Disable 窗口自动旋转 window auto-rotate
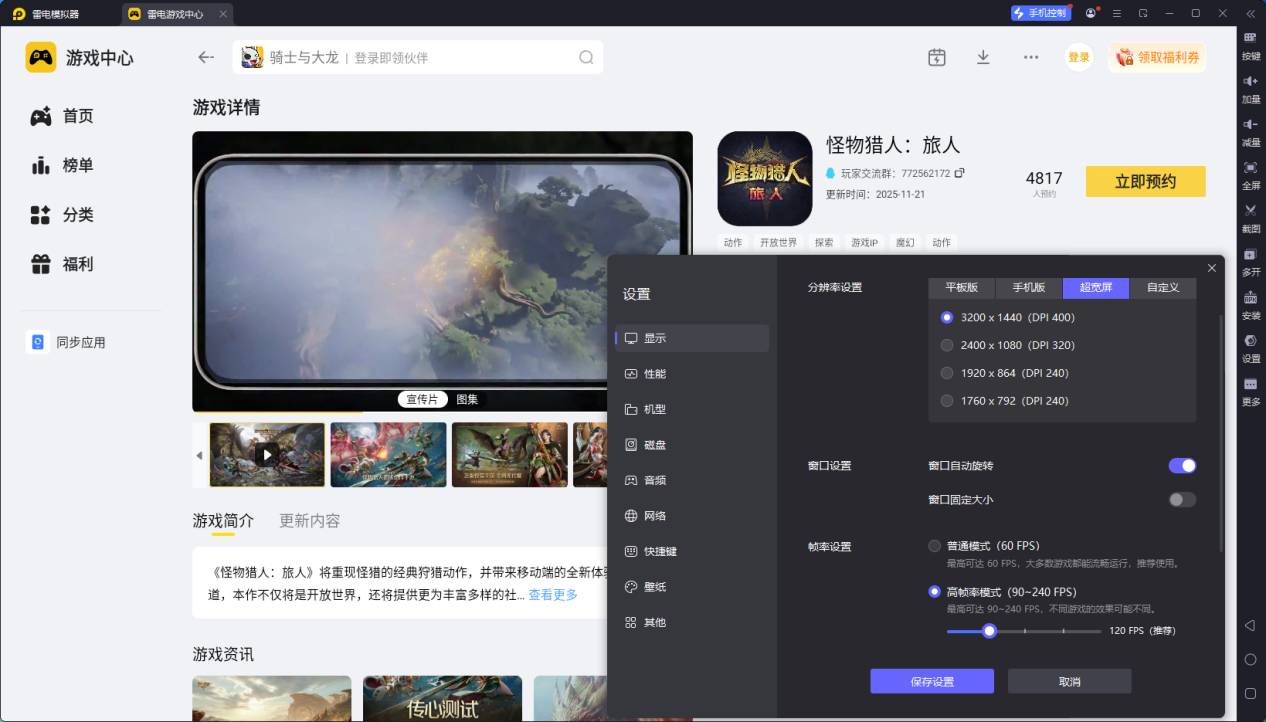This screenshot has height=722, width=1266. (x=1182, y=465)
